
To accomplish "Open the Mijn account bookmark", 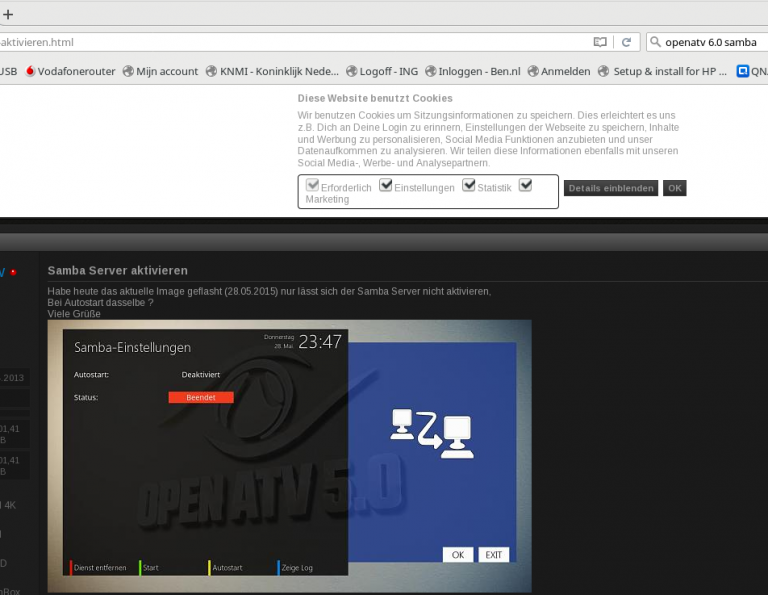I will tap(160, 71).
